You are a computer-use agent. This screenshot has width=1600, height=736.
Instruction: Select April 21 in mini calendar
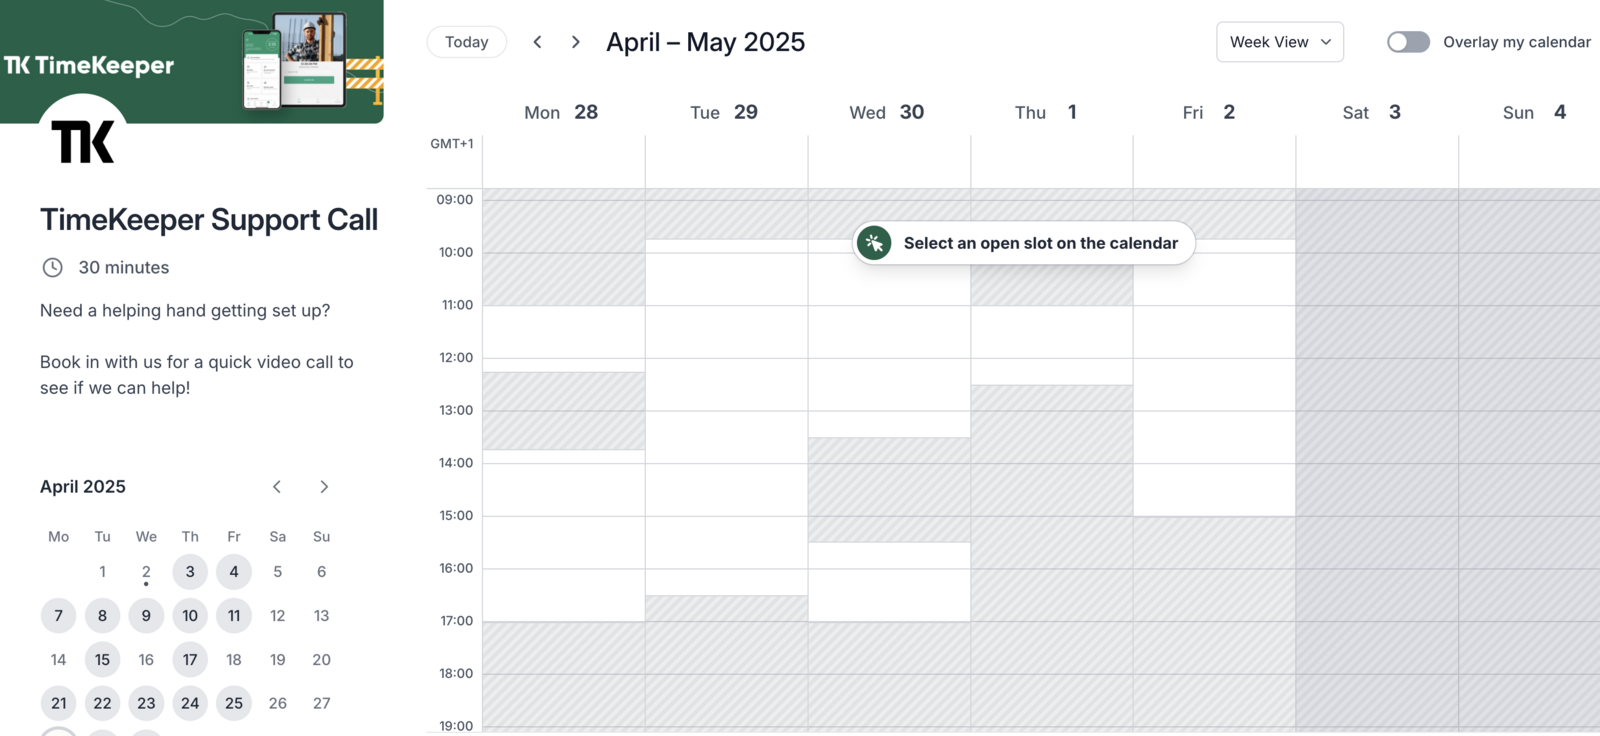59,704
